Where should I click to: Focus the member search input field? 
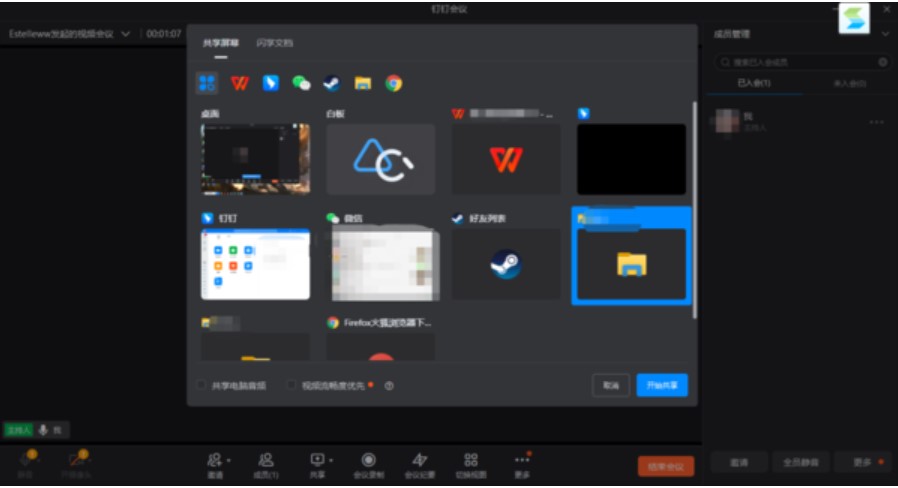[x=802, y=62]
